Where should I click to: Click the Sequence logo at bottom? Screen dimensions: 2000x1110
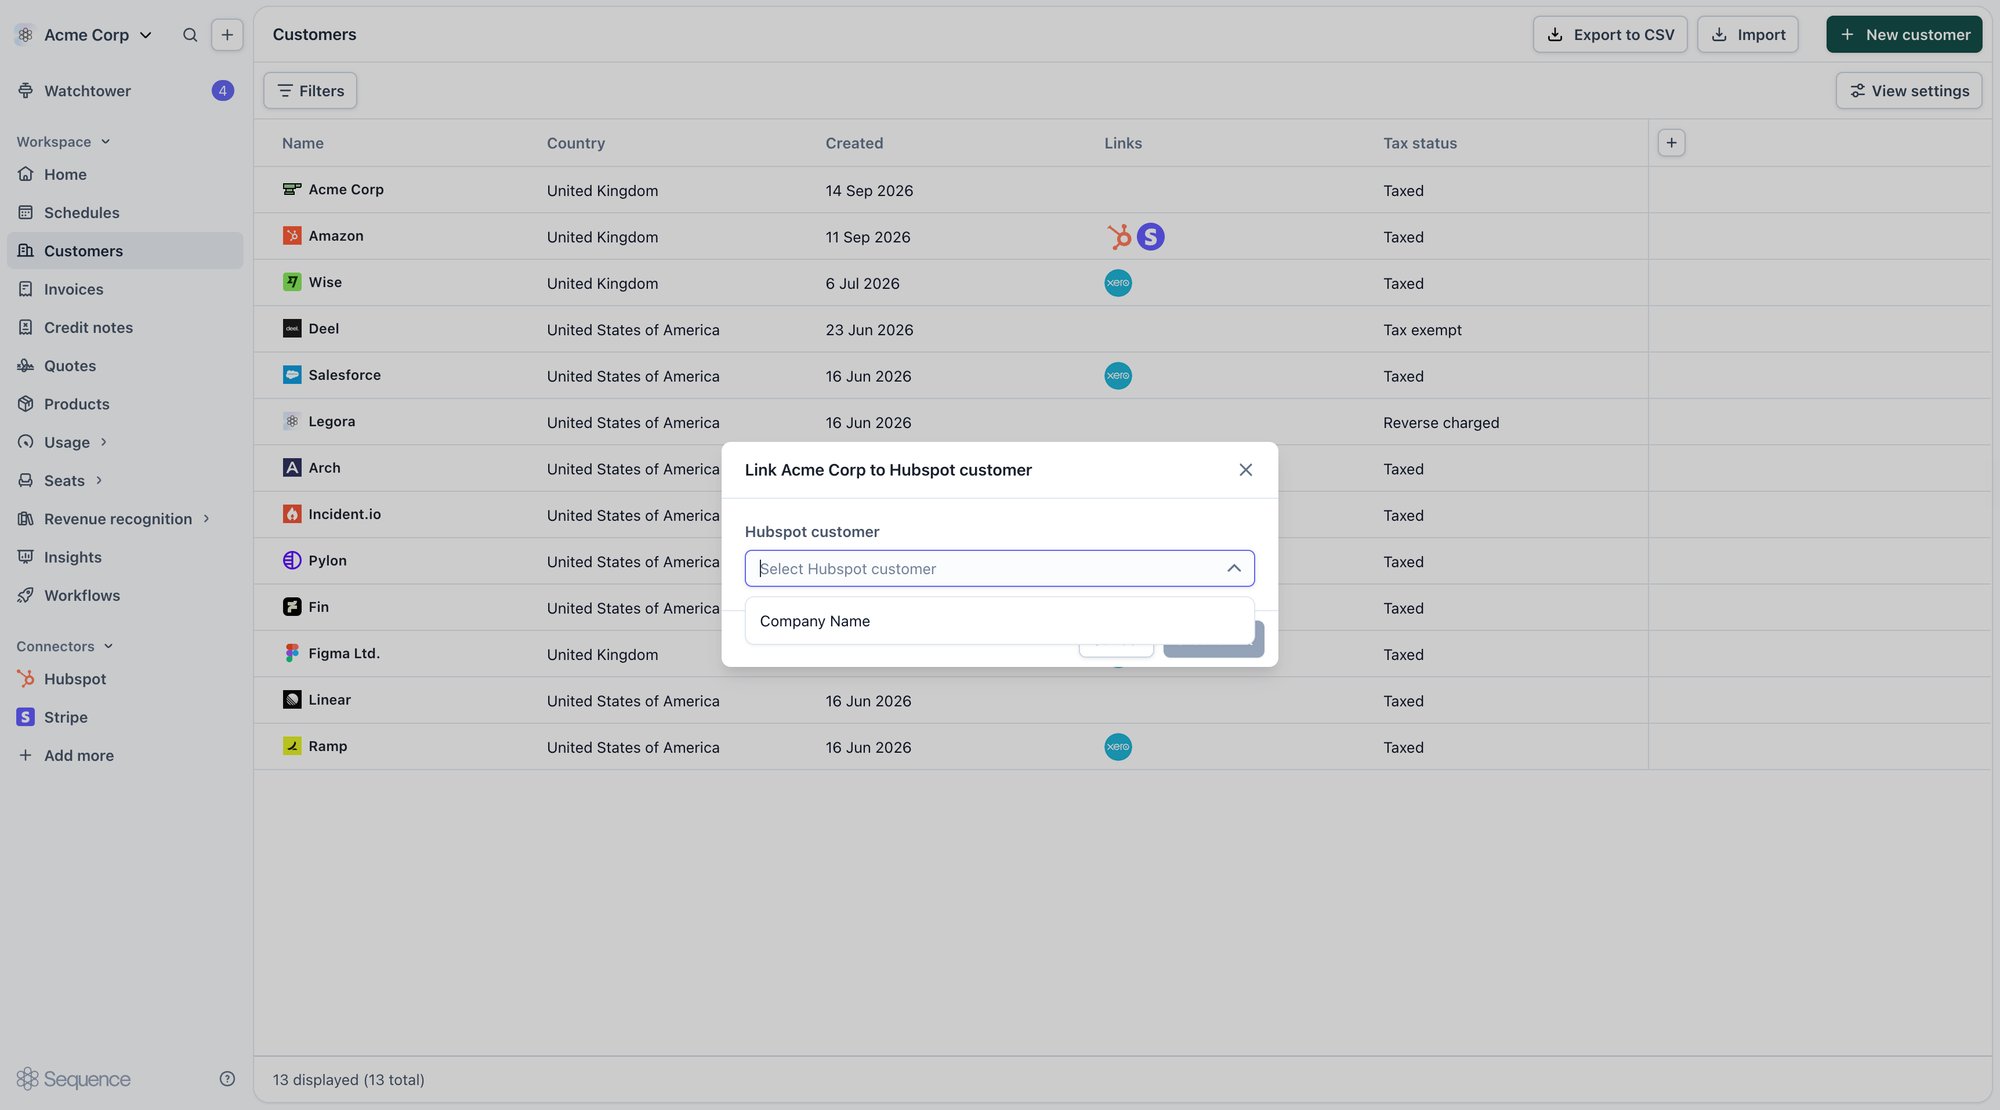click(x=74, y=1079)
